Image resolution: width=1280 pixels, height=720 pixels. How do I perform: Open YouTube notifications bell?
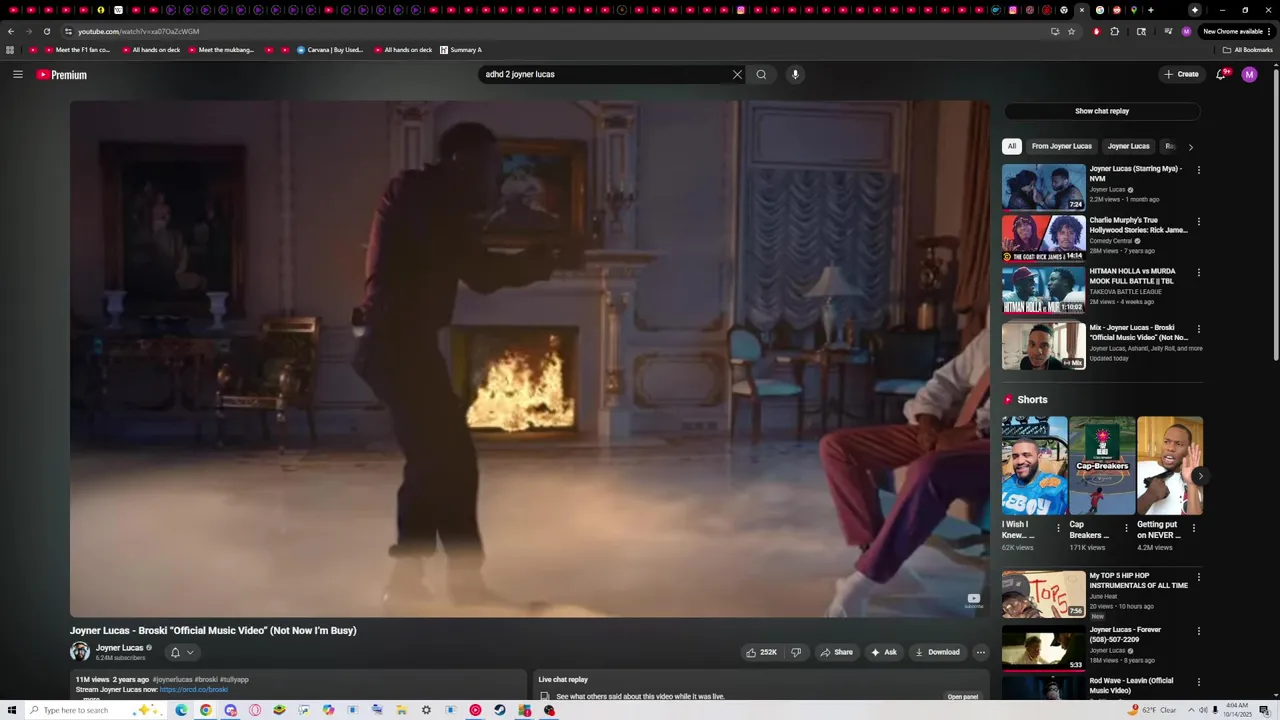click(1221, 74)
